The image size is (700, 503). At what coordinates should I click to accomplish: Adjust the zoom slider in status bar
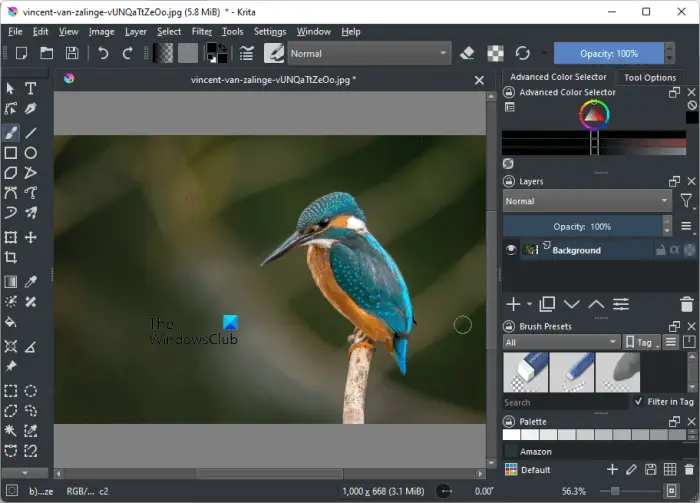coord(629,491)
